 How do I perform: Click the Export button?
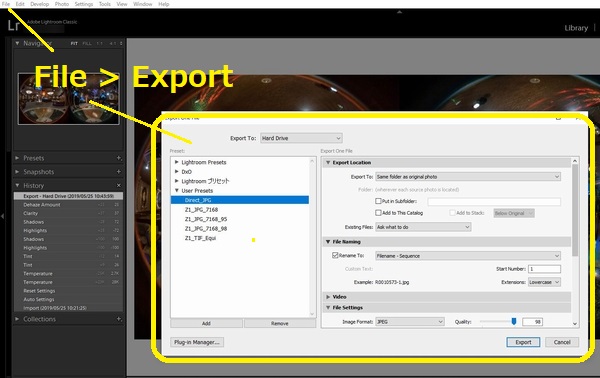pyautogui.click(x=523, y=342)
